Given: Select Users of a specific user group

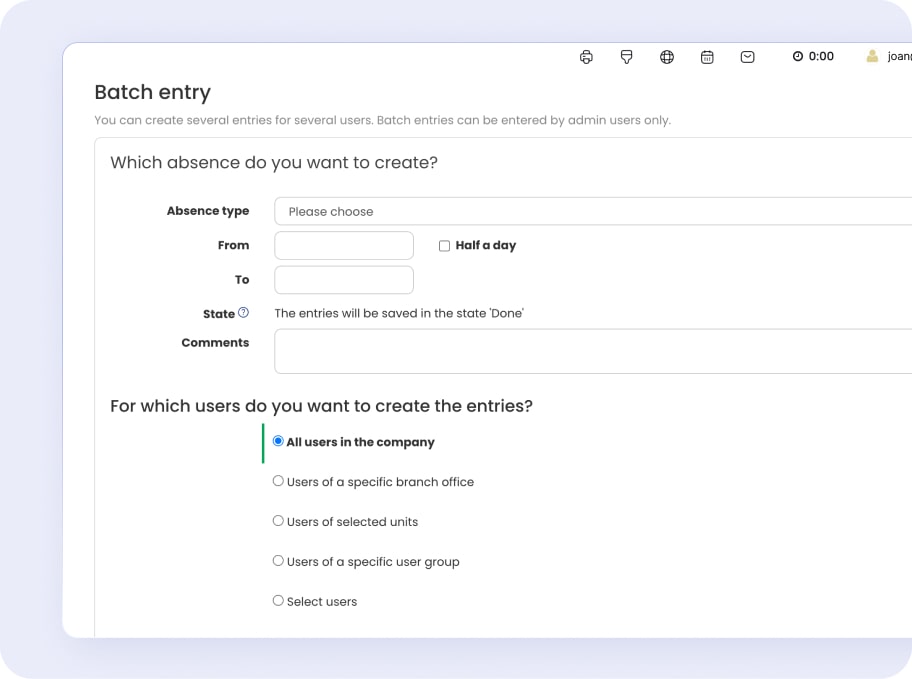Looking at the screenshot, I should pos(278,561).
